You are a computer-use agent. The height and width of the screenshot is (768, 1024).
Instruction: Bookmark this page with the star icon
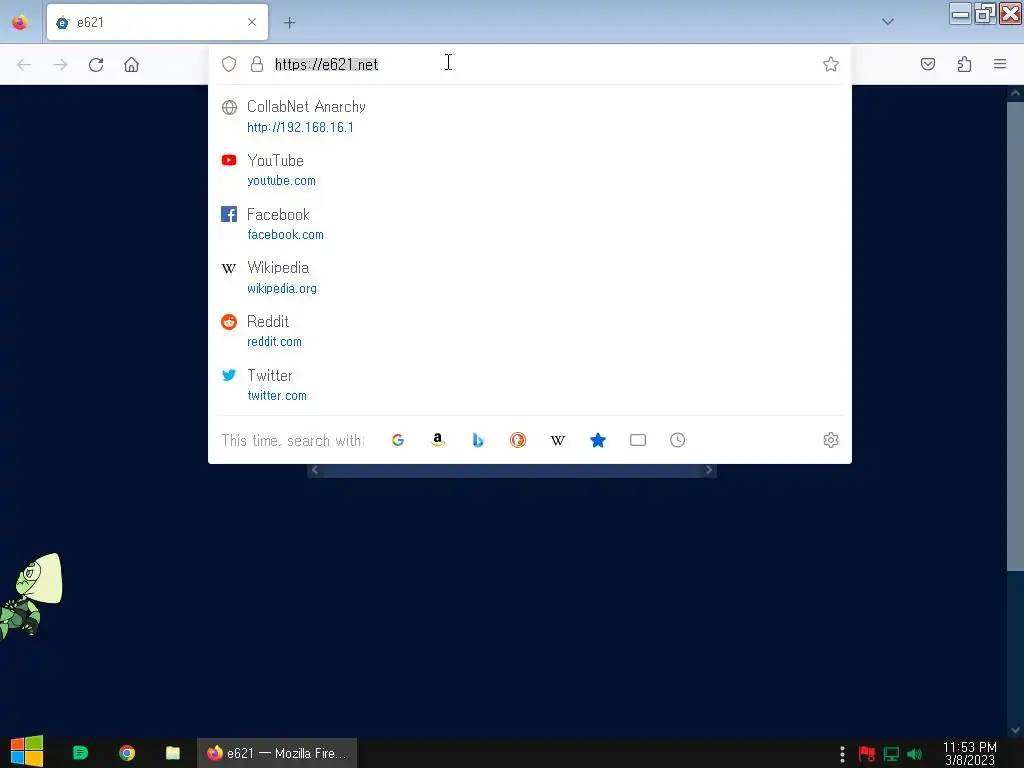point(830,64)
